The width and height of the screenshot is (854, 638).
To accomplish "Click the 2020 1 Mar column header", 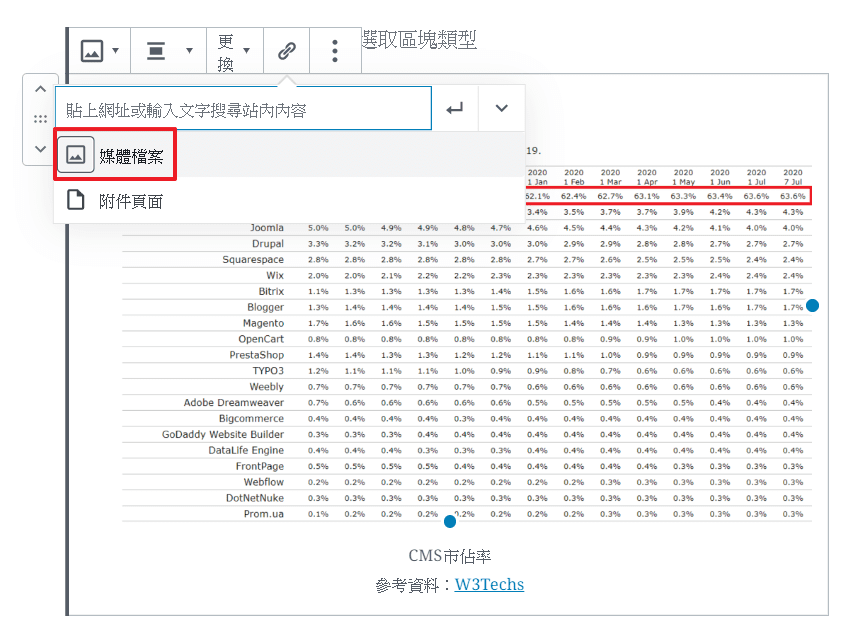I will pos(610,177).
